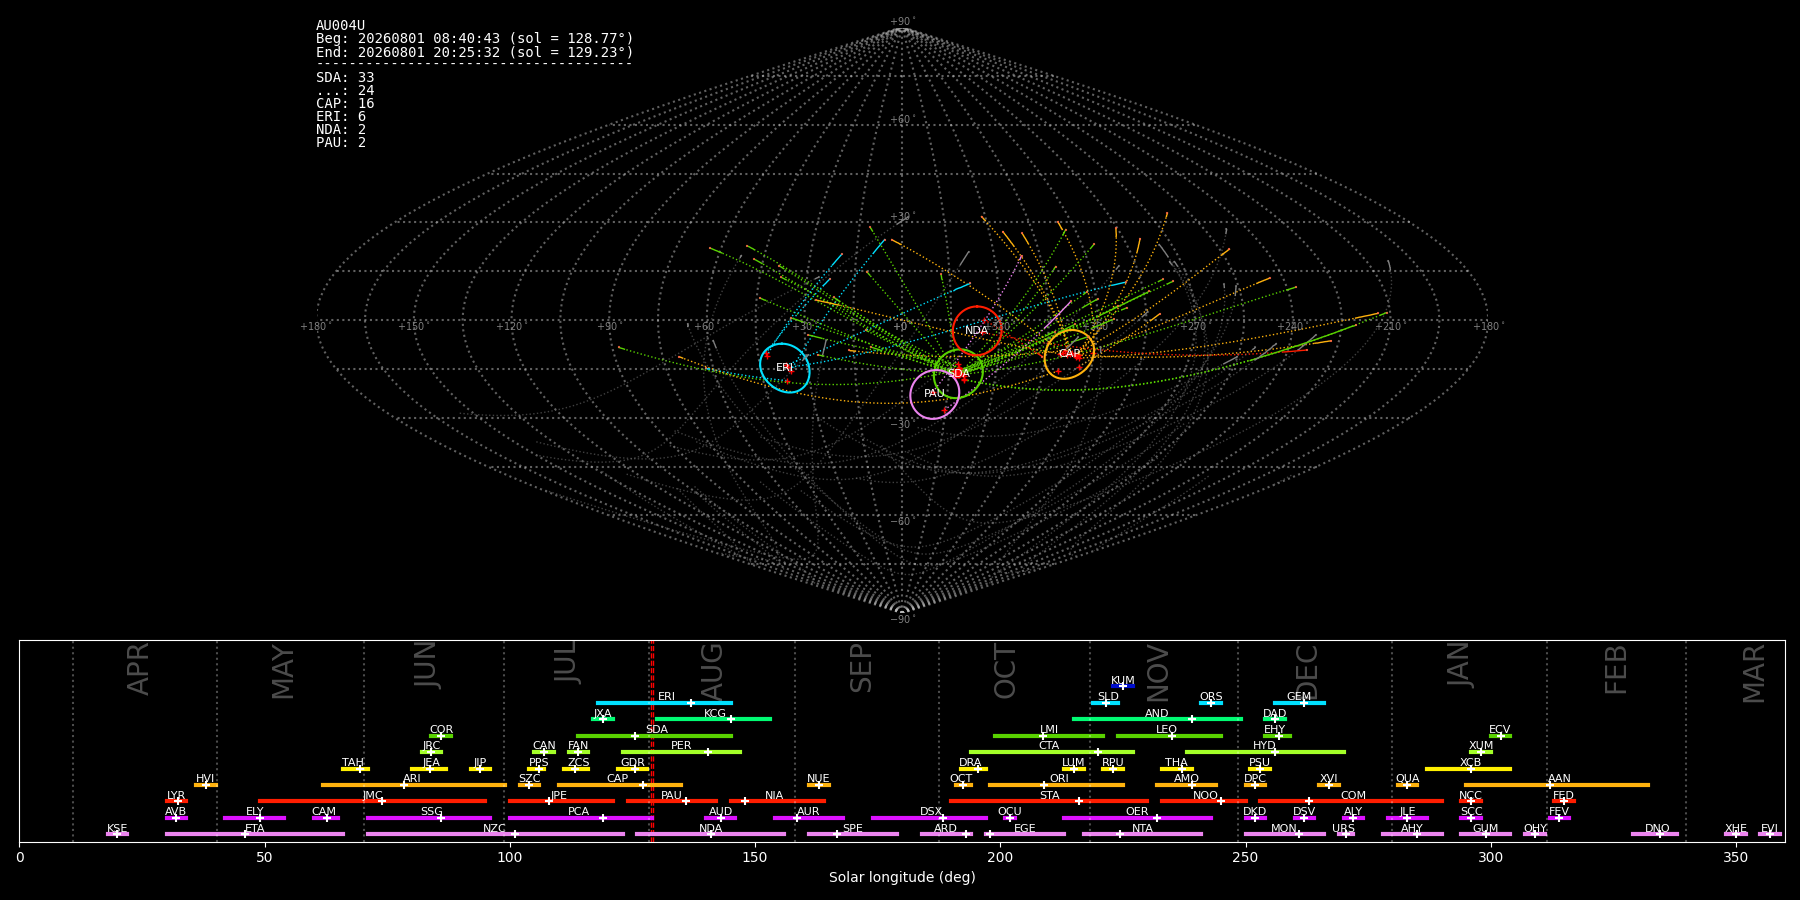Click the ETA shower bar
This screenshot has height=900, width=1800.
255,834
